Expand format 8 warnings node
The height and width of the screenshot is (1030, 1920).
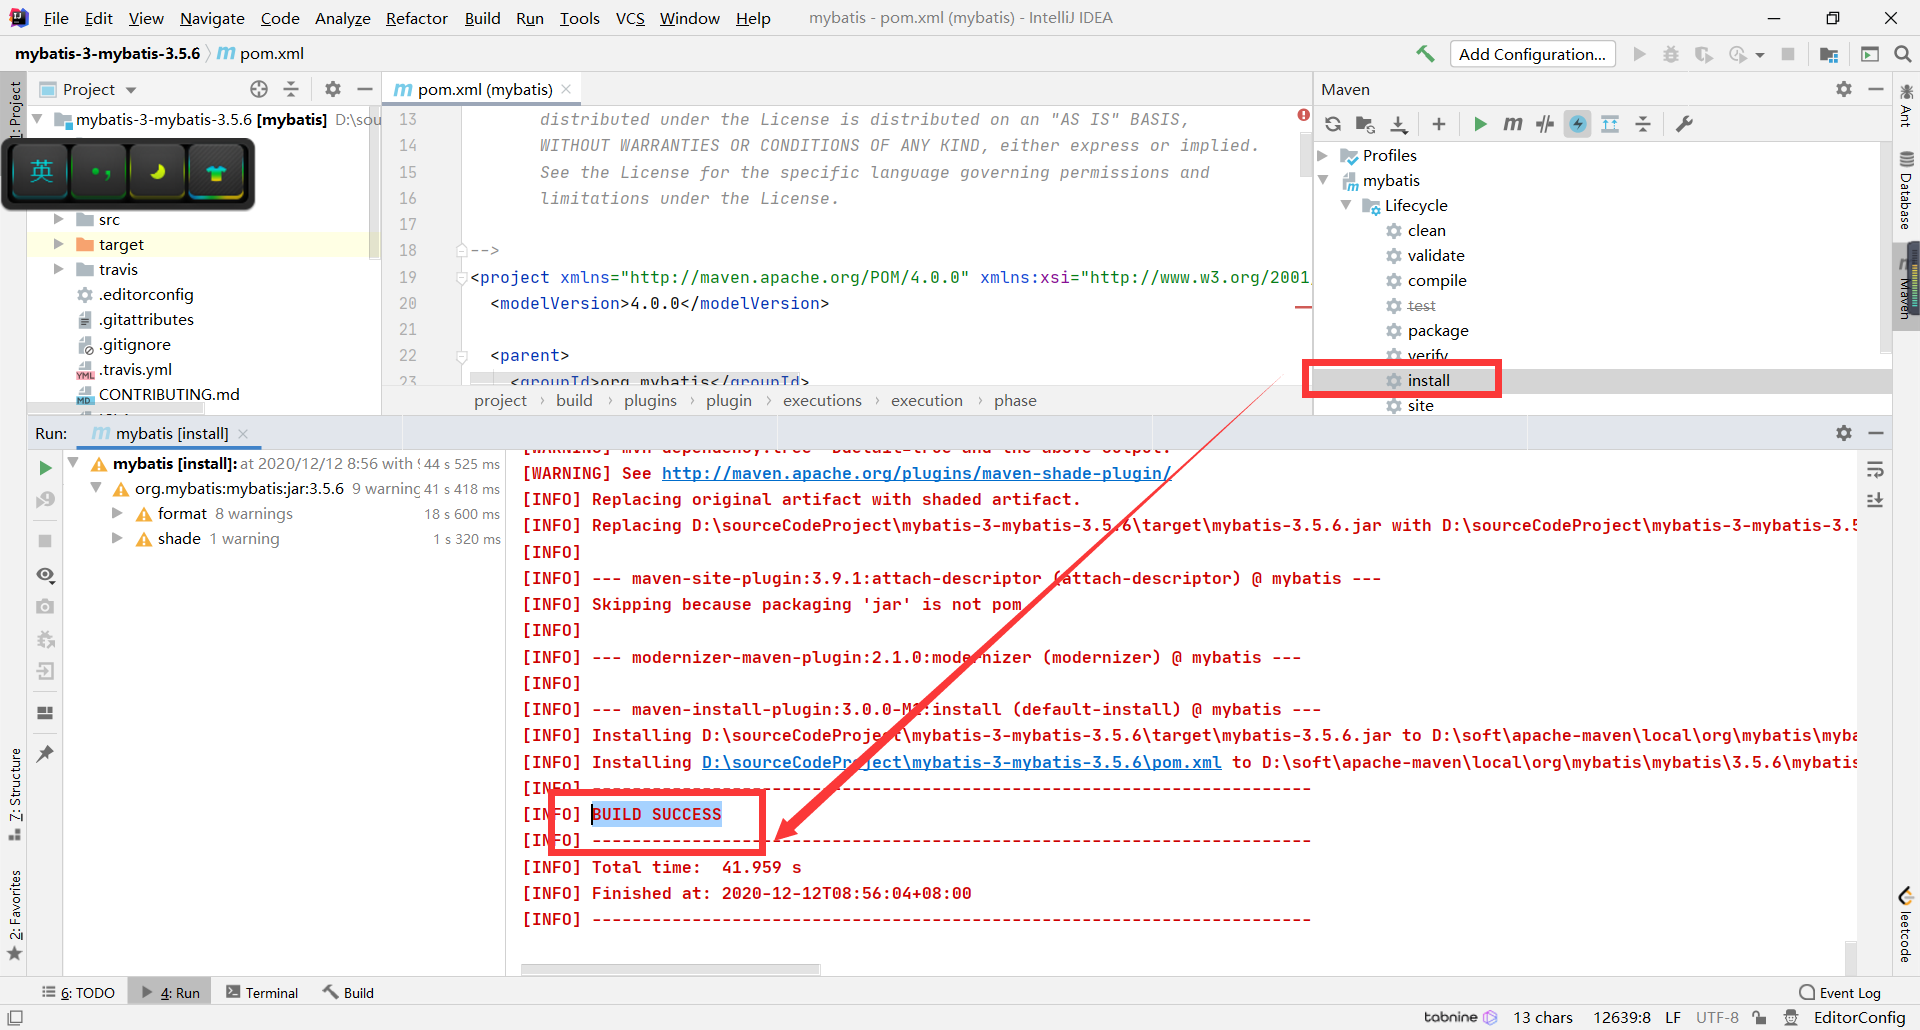[117, 513]
